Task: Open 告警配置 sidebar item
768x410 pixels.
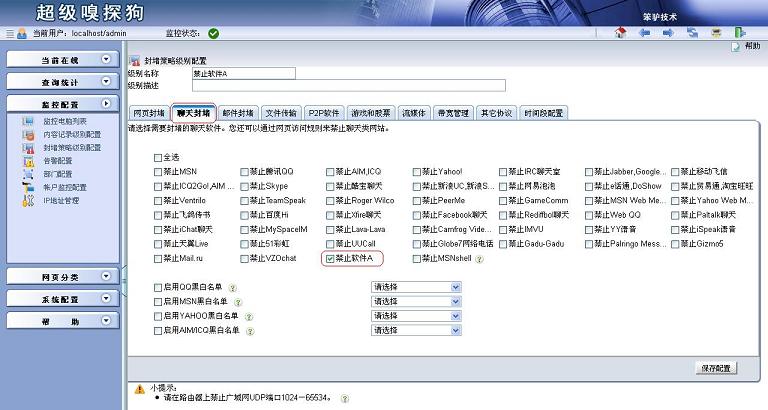Action: click(57, 160)
